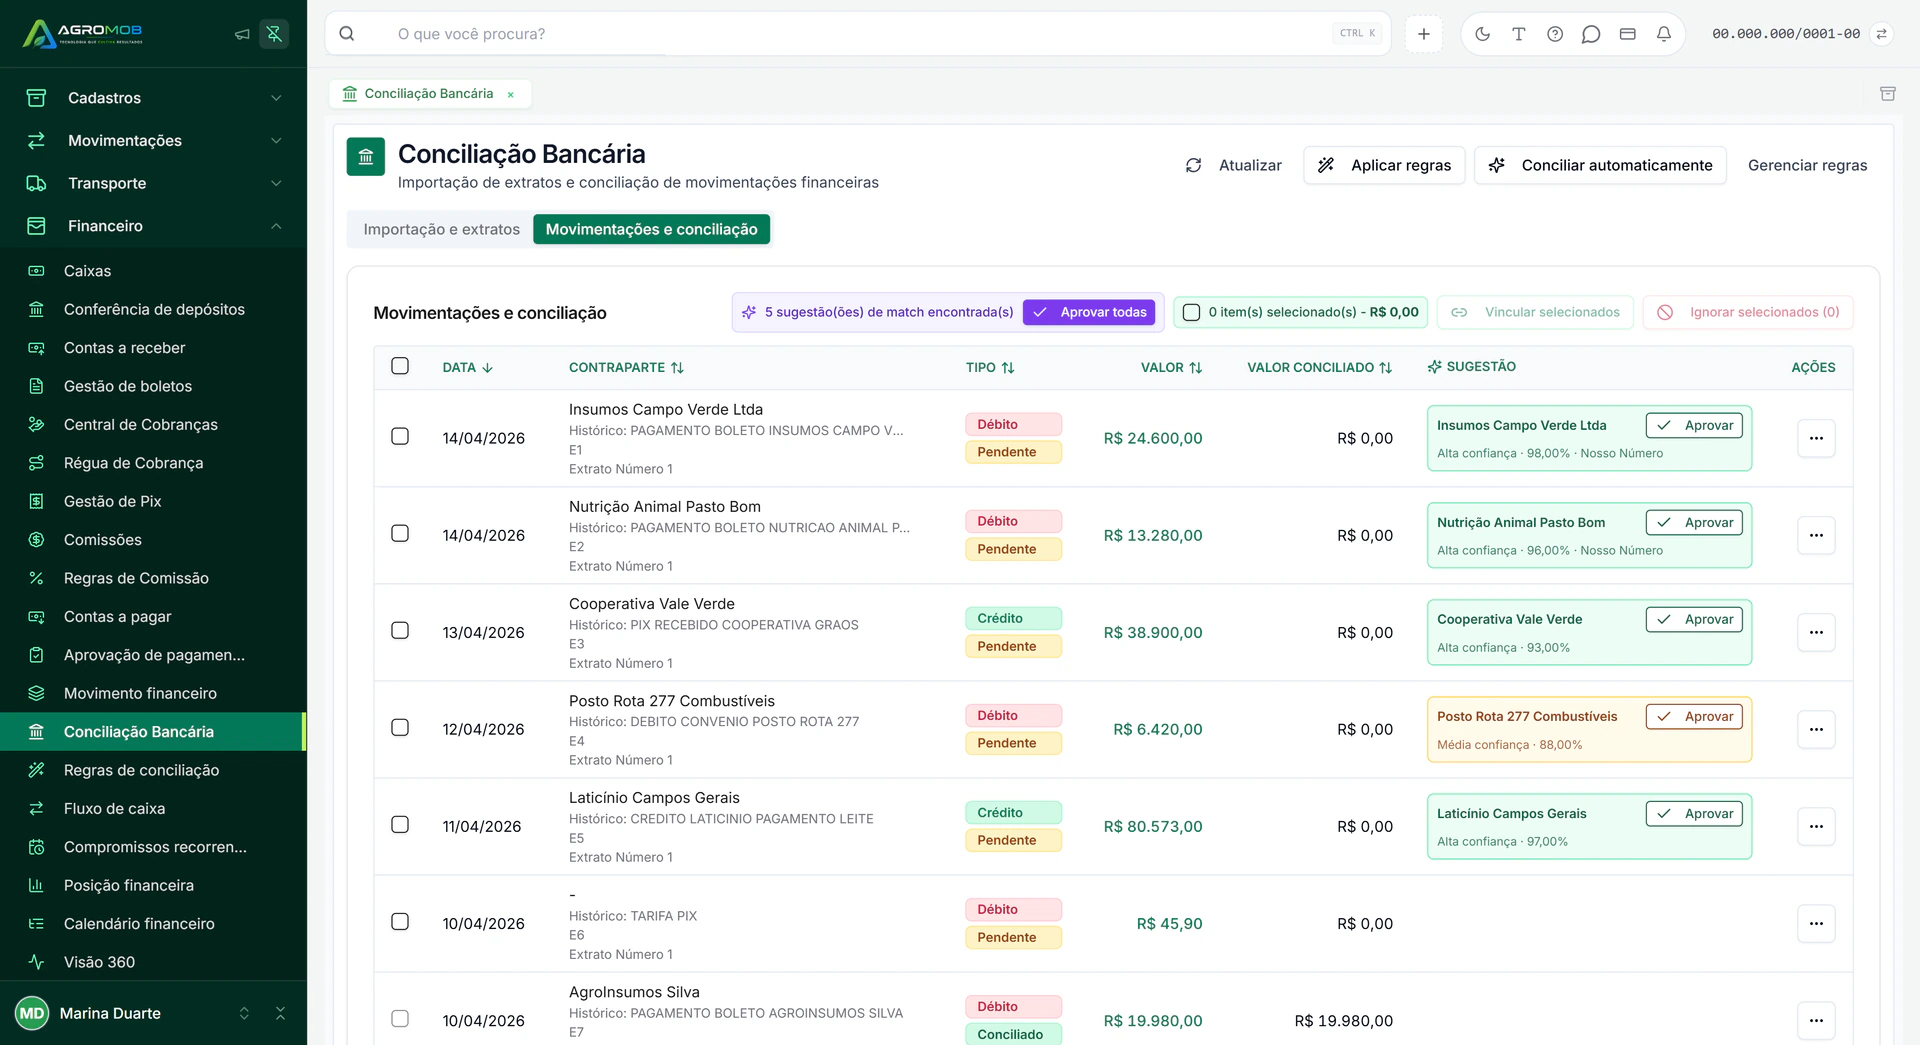Sort the table by the Data column
The width and height of the screenshot is (1920, 1045).
[468, 367]
